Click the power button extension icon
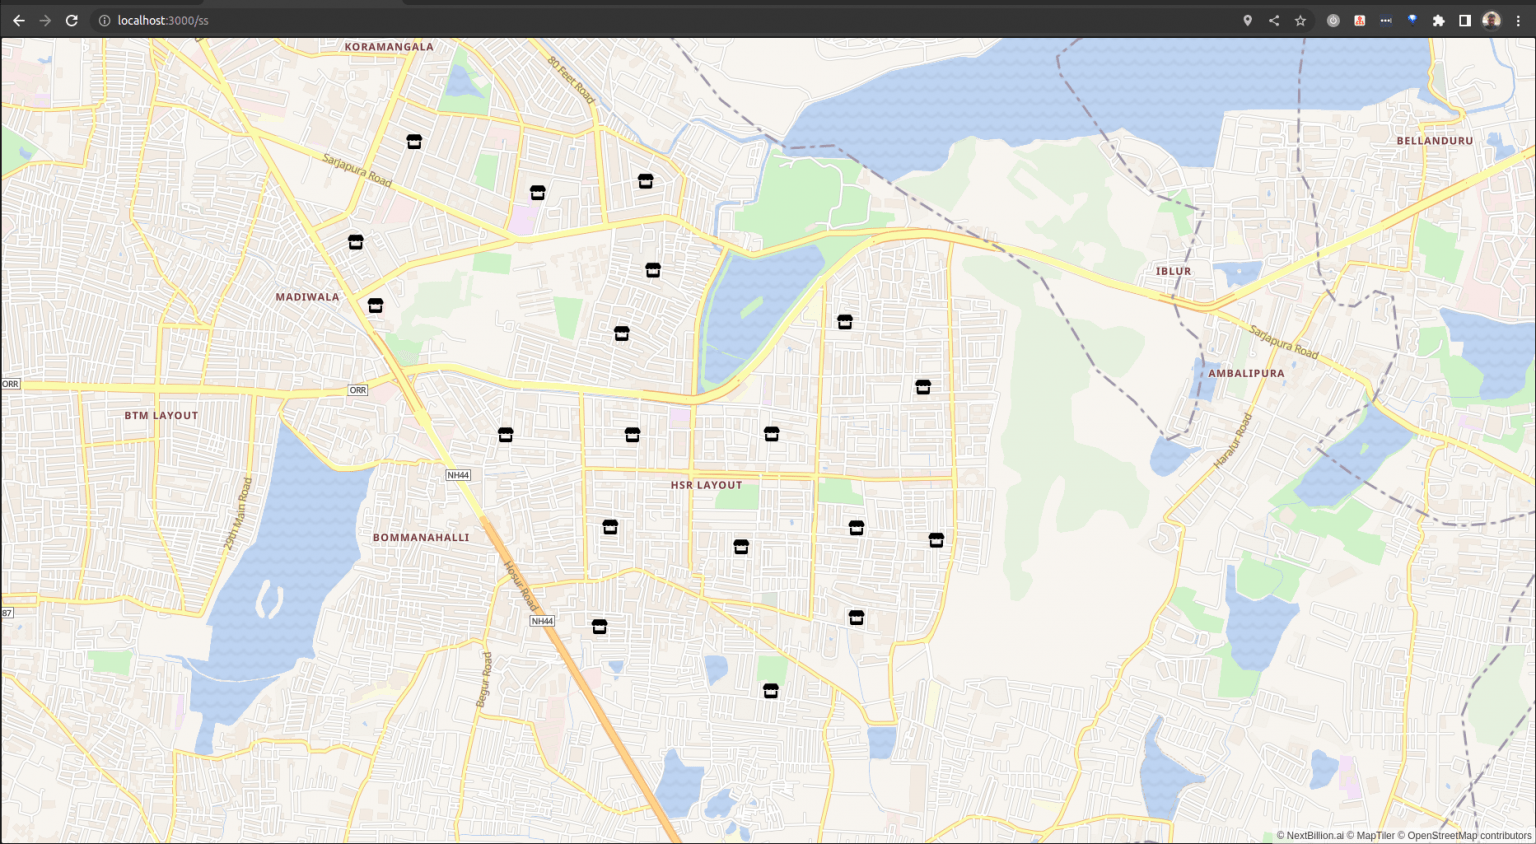This screenshot has height=844, width=1536. point(1333,20)
